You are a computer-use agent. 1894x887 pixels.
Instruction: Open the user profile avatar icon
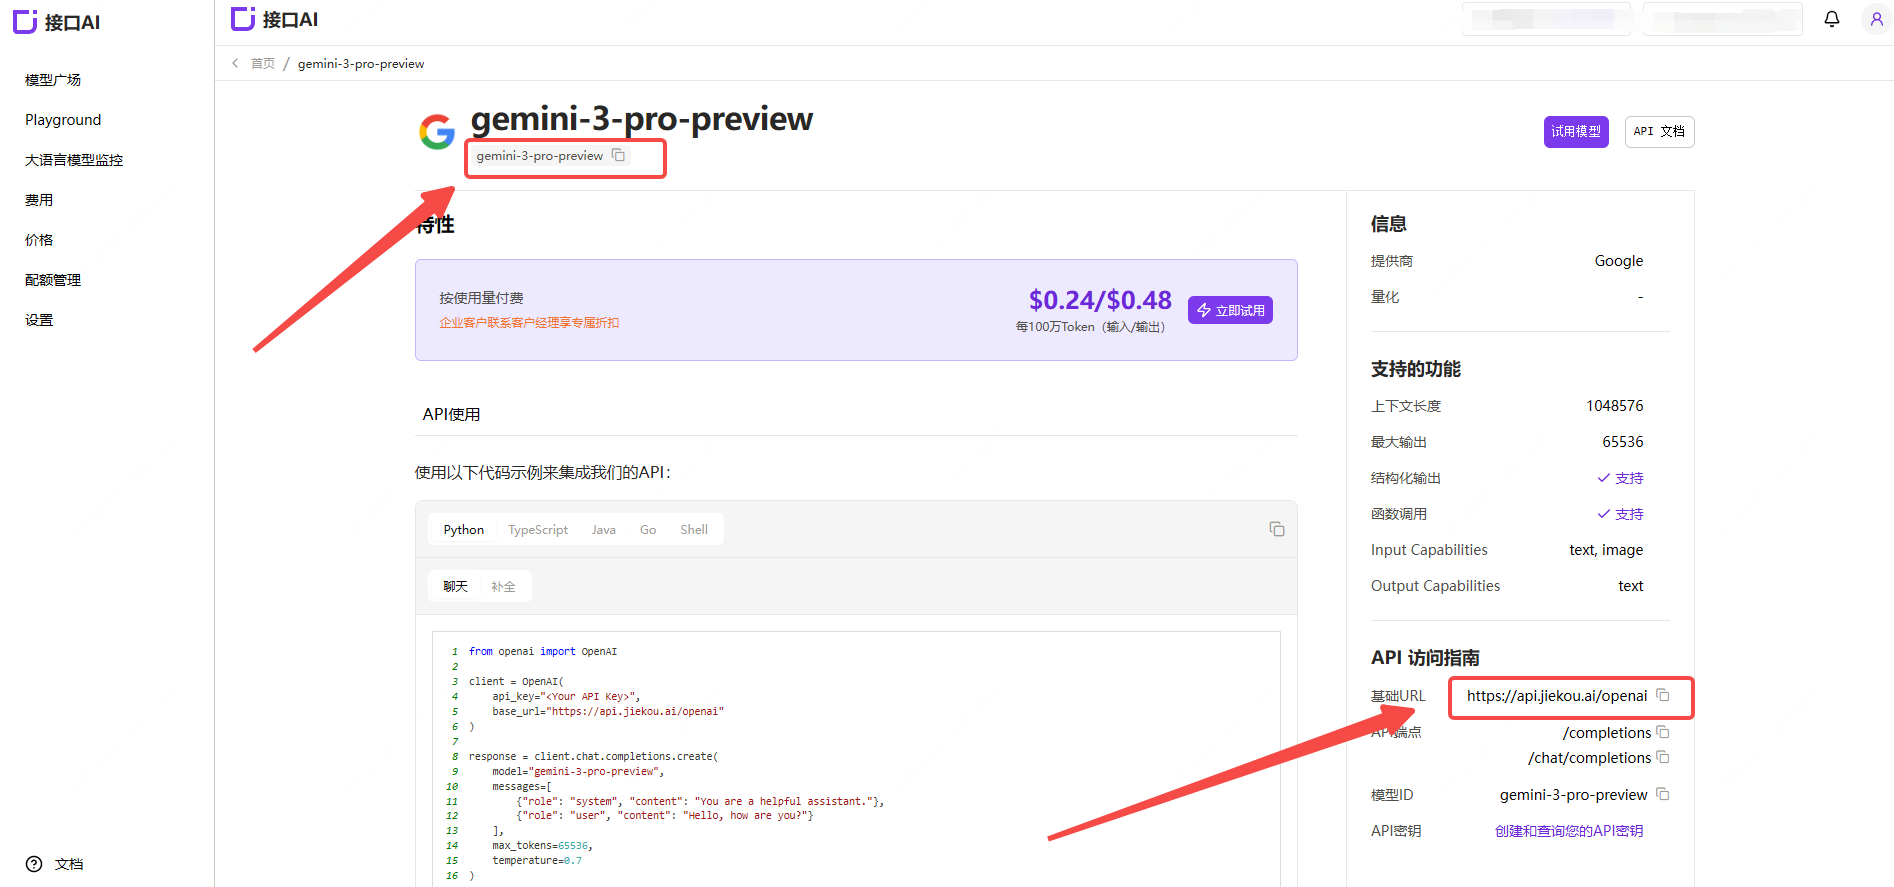(1876, 19)
